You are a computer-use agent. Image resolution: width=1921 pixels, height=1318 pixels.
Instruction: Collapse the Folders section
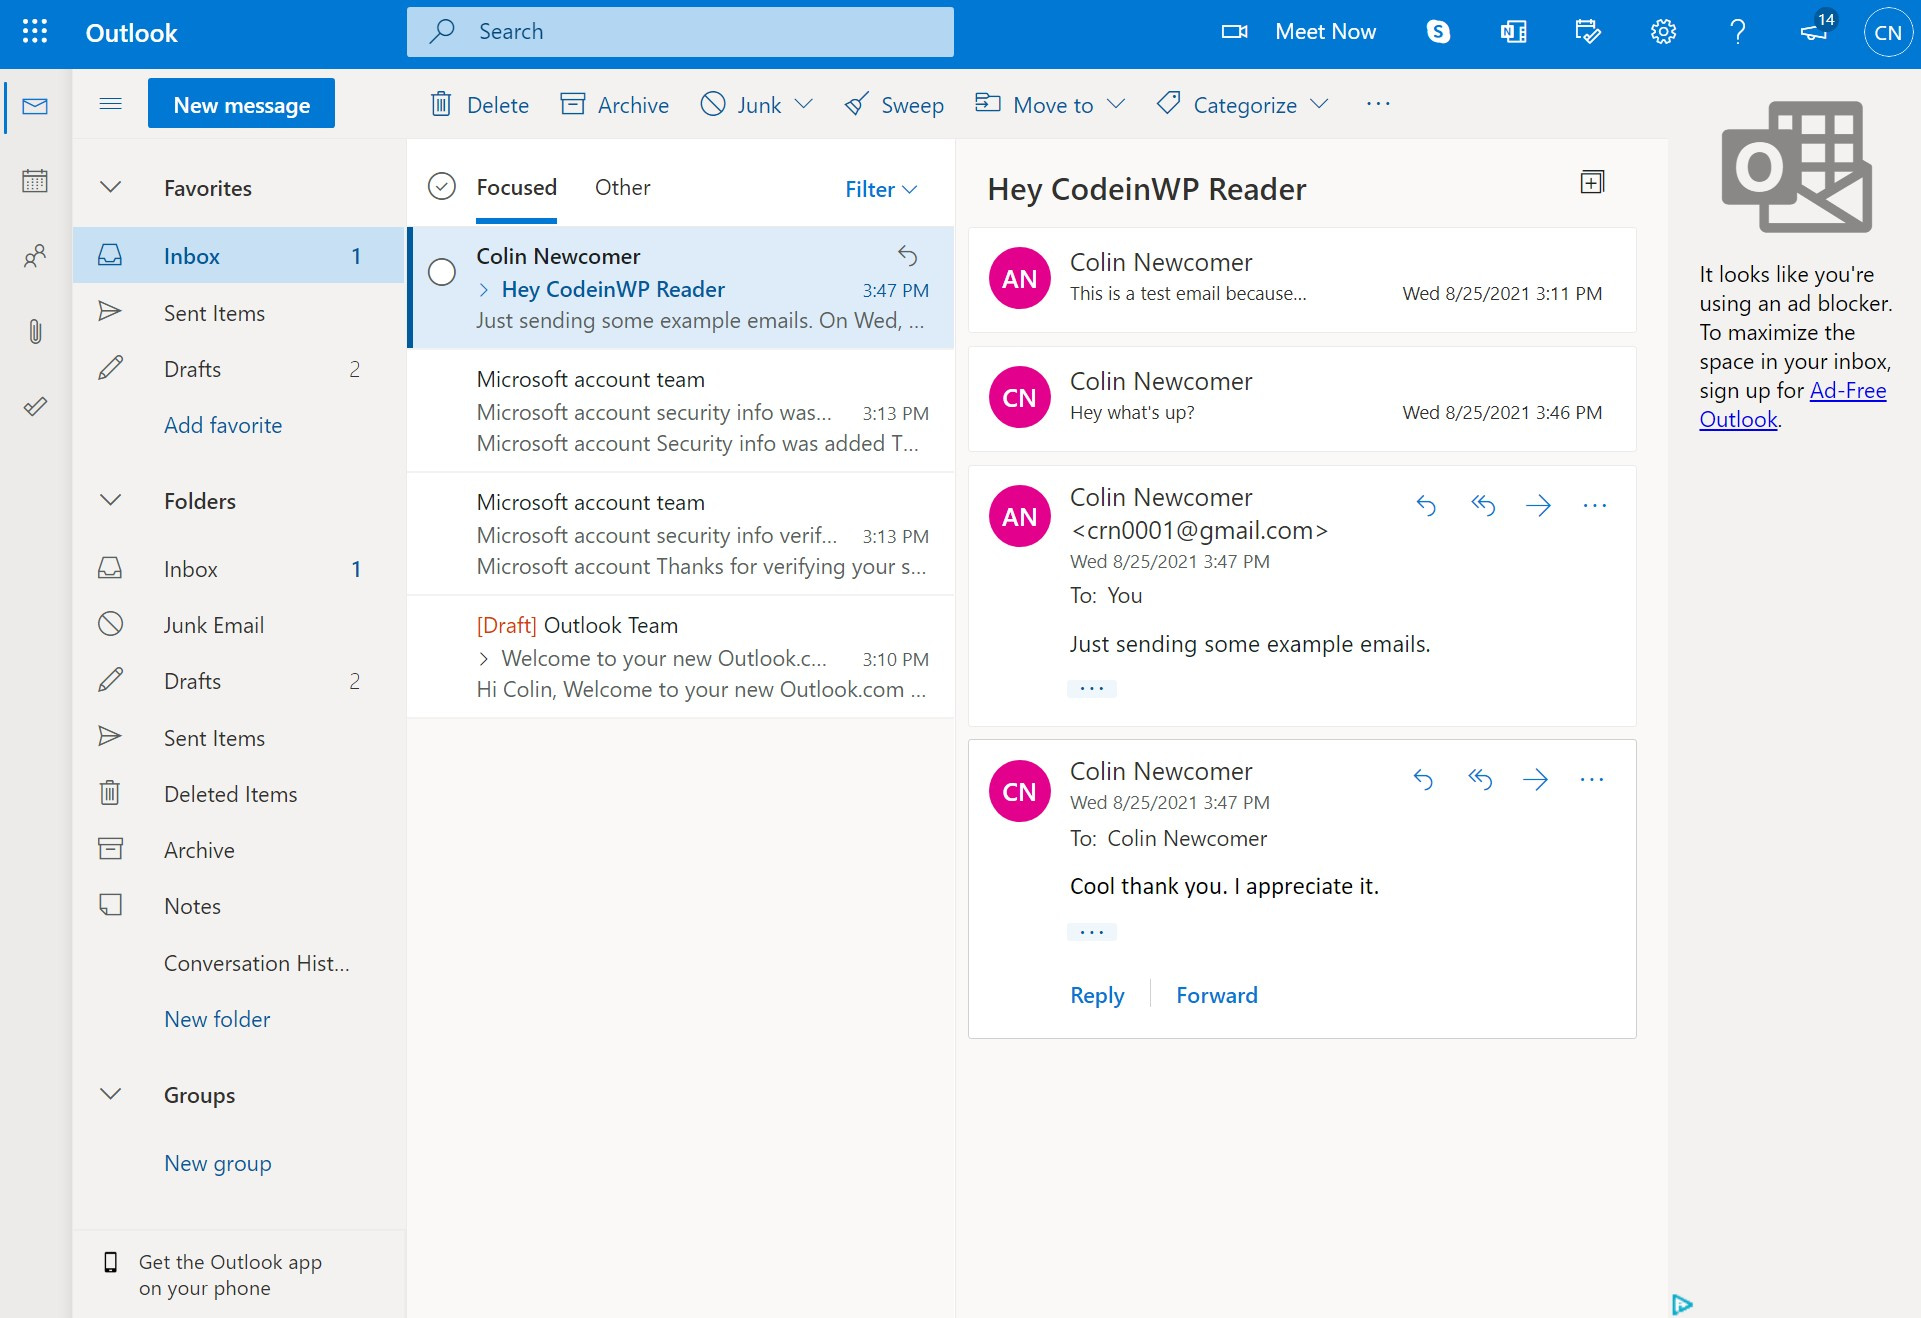(x=110, y=501)
